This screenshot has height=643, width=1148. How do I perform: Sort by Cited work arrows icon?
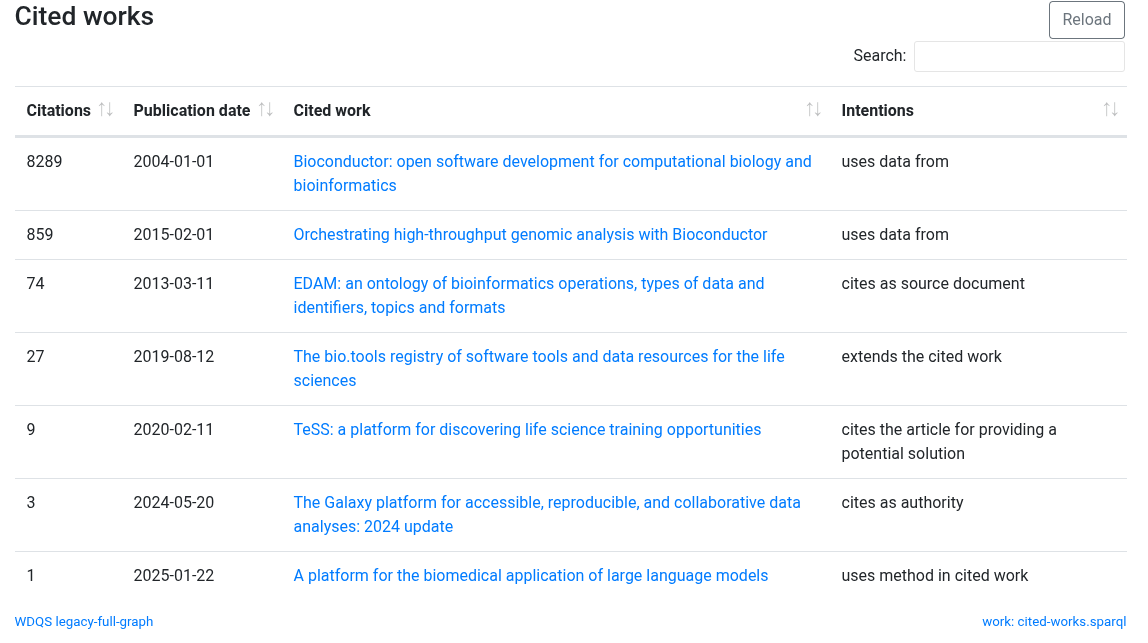coord(813,110)
